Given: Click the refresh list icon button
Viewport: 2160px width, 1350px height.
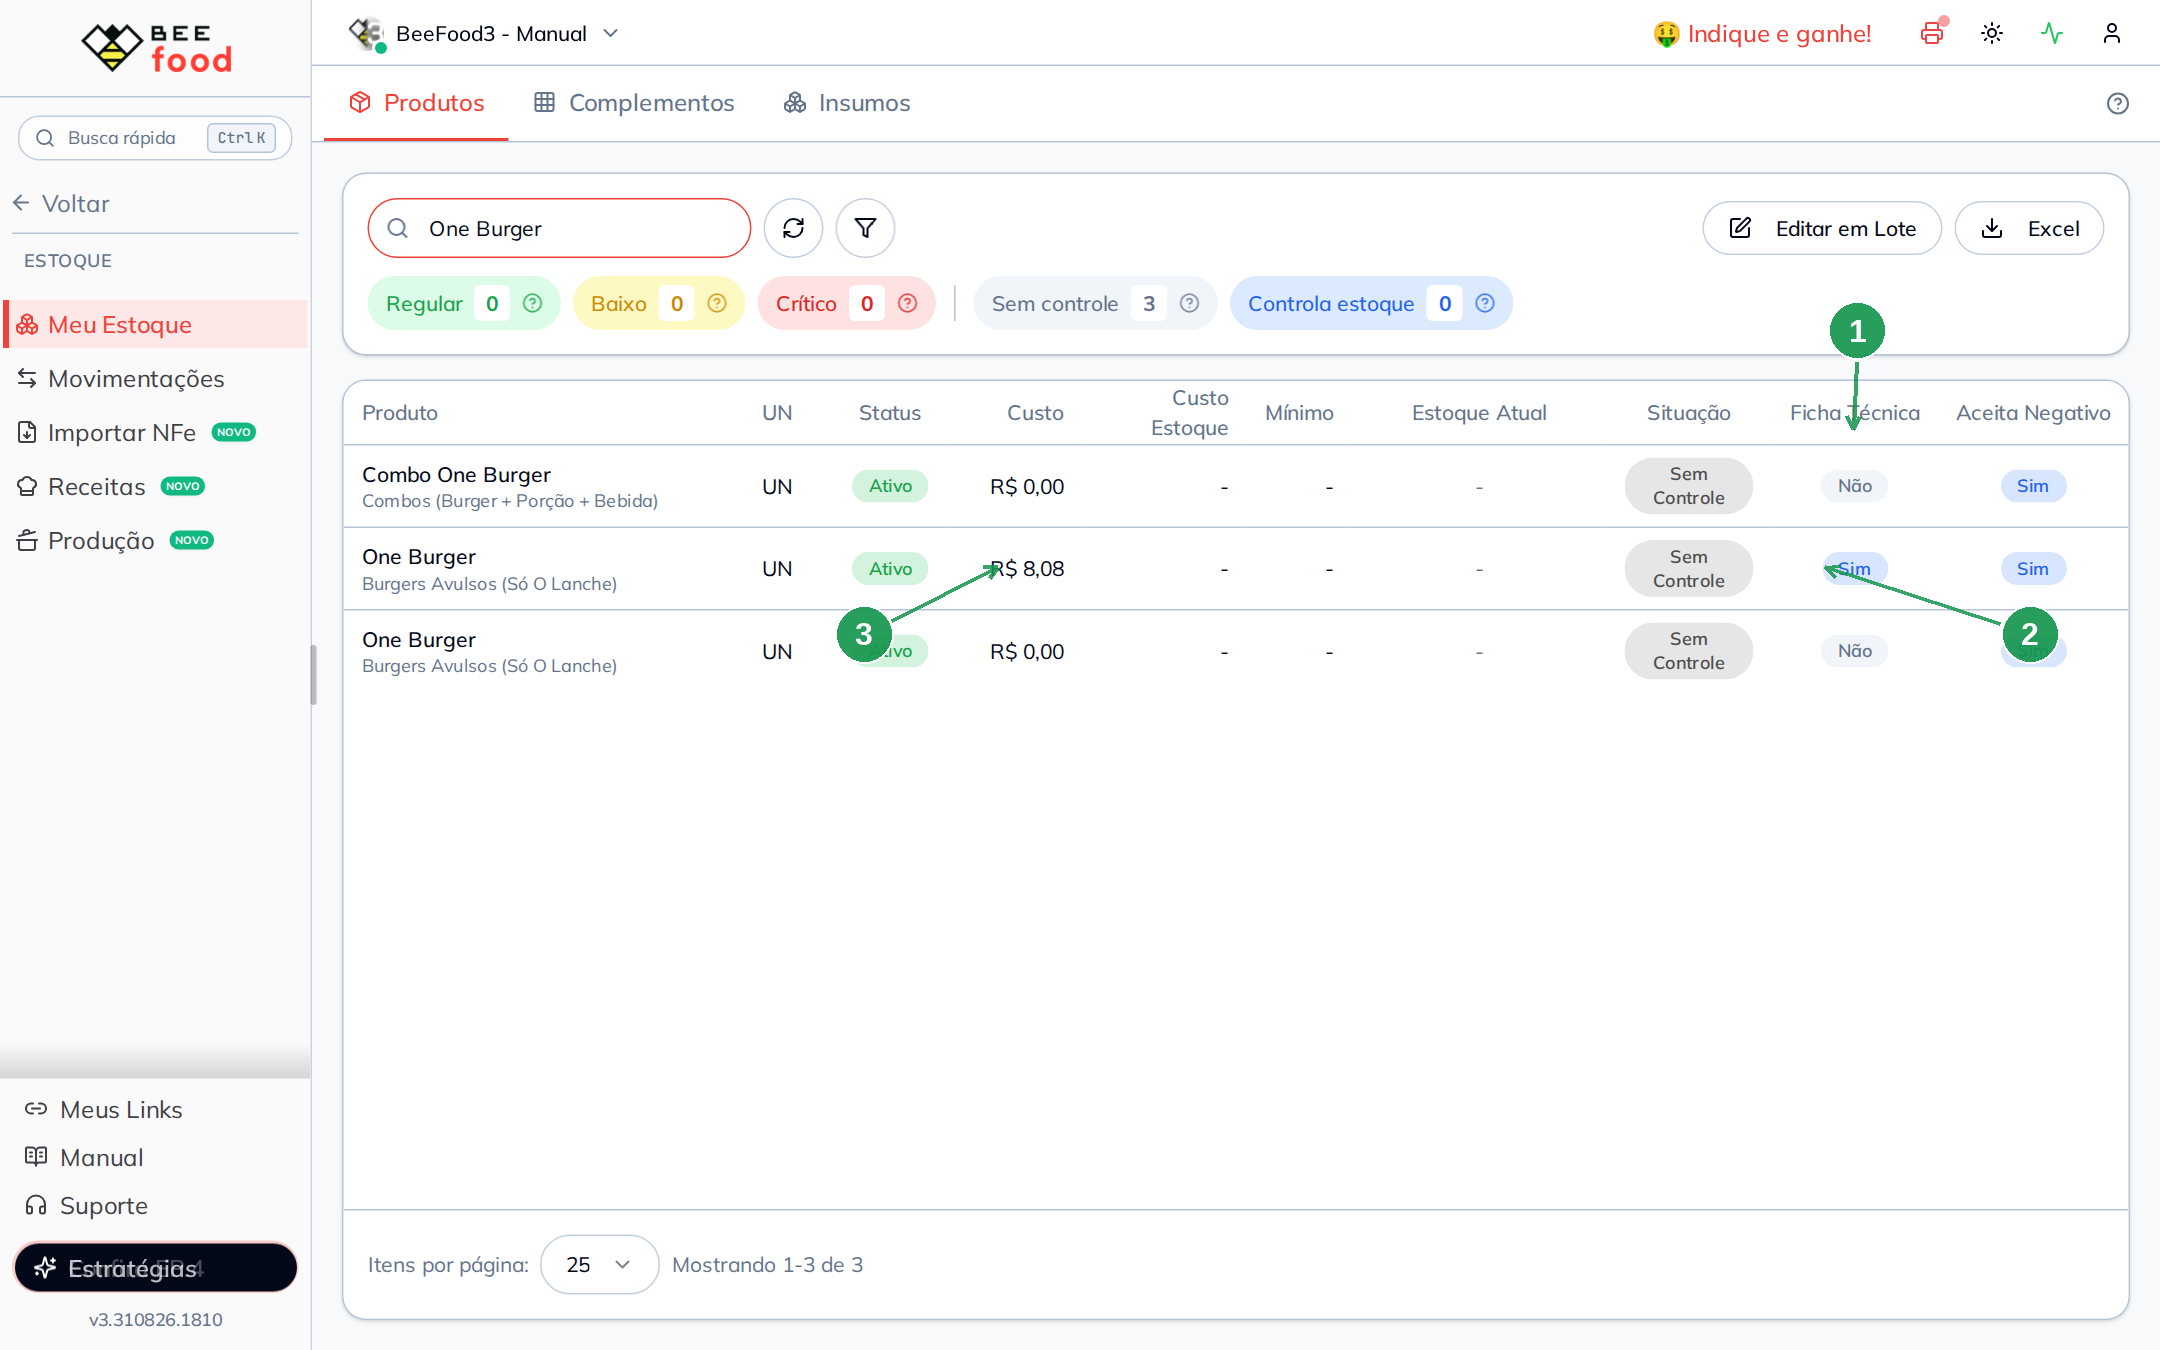Looking at the screenshot, I should tap(793, 228).
